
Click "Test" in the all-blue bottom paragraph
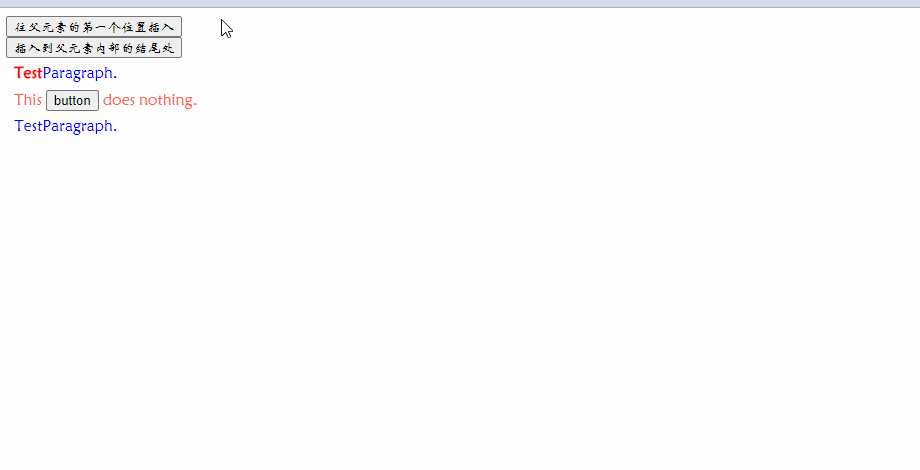click(x=28, y=126)
